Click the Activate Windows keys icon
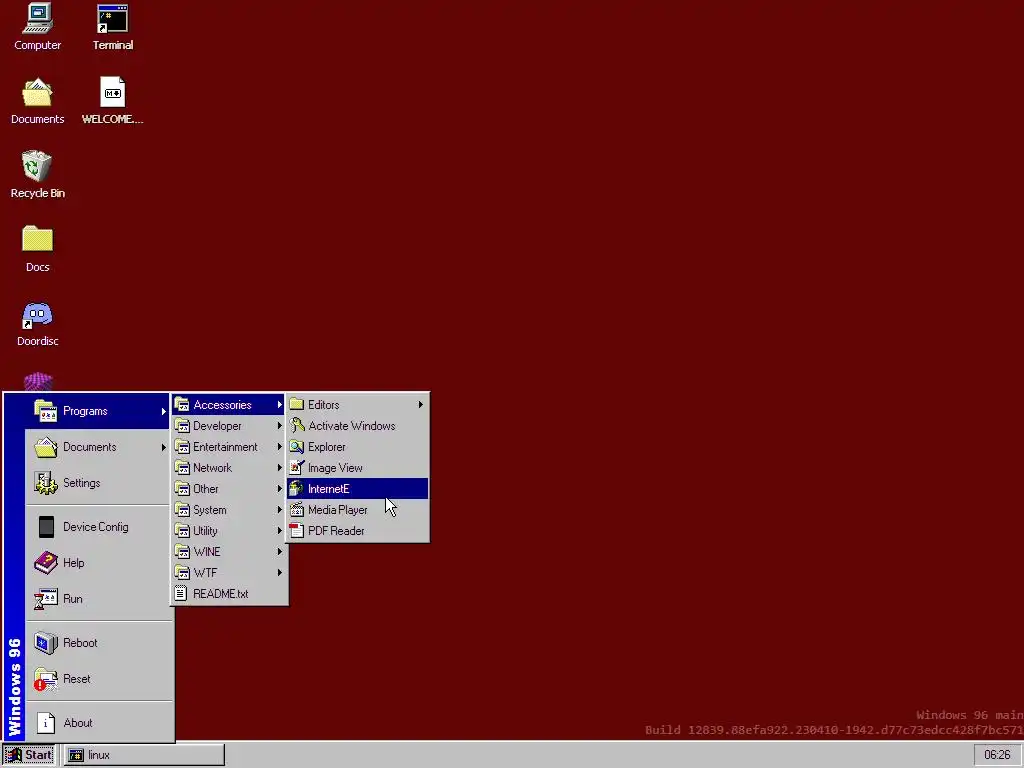 pos(297,426)
